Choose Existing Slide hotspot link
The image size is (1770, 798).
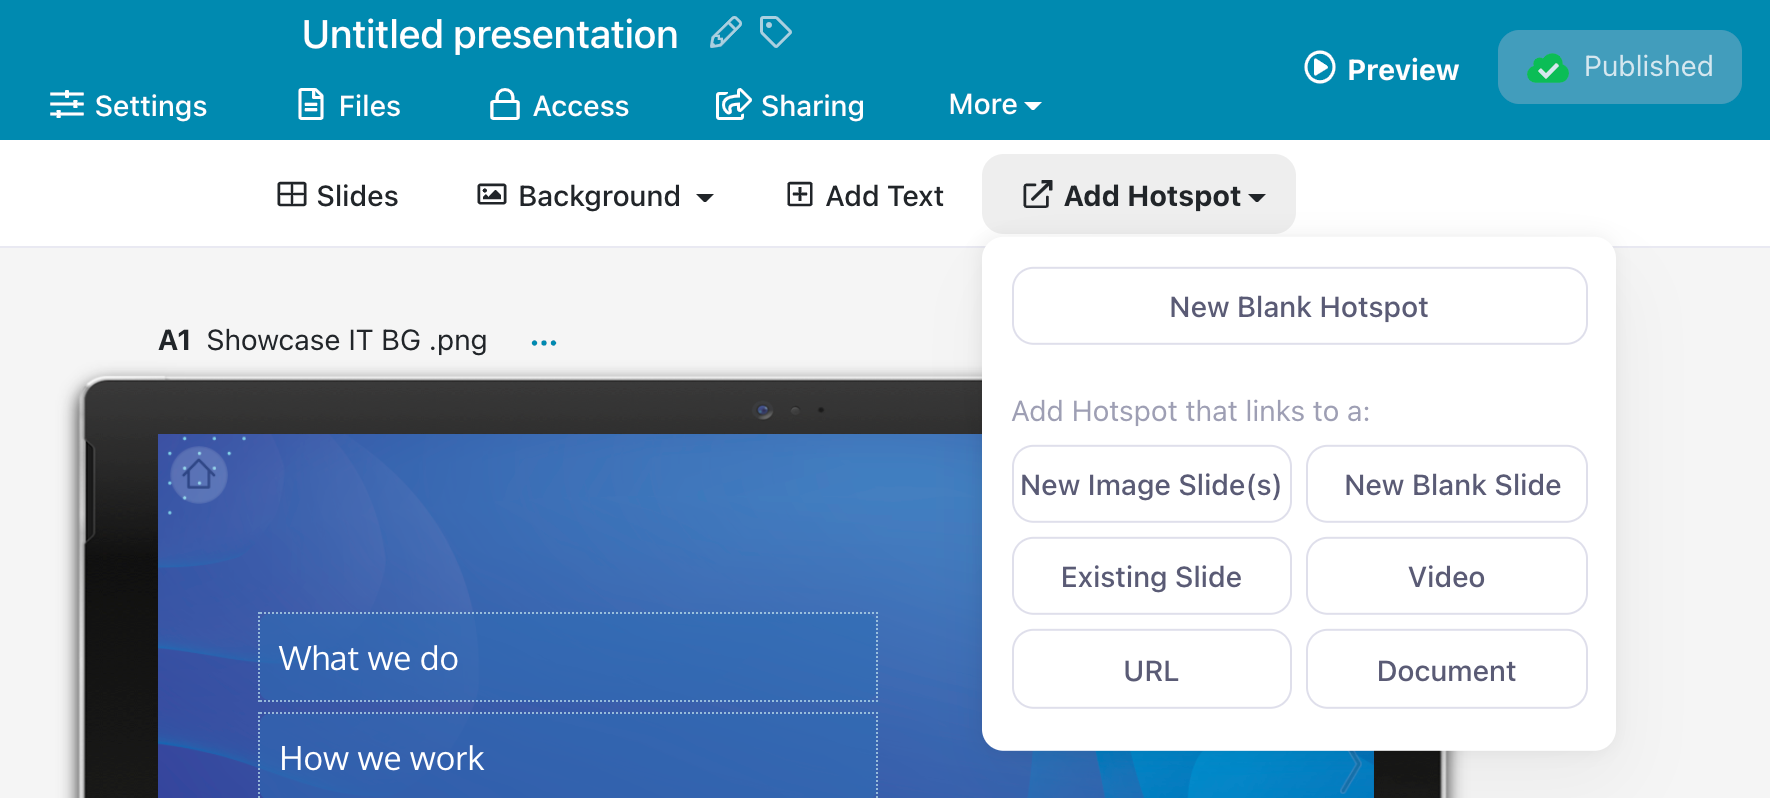tap(1151, 576)
